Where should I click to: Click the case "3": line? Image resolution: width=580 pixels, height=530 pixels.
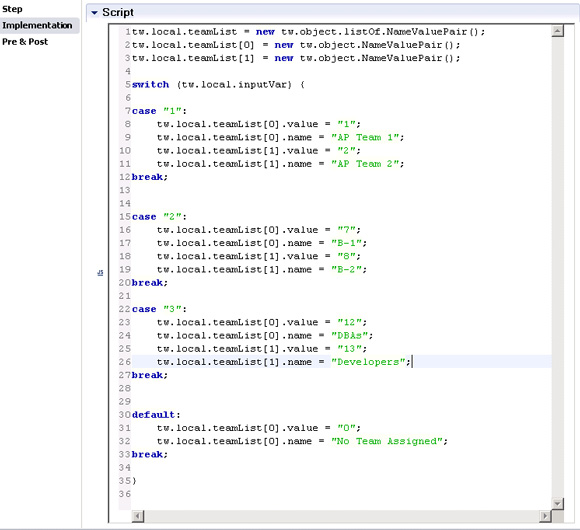pos(159,309)
